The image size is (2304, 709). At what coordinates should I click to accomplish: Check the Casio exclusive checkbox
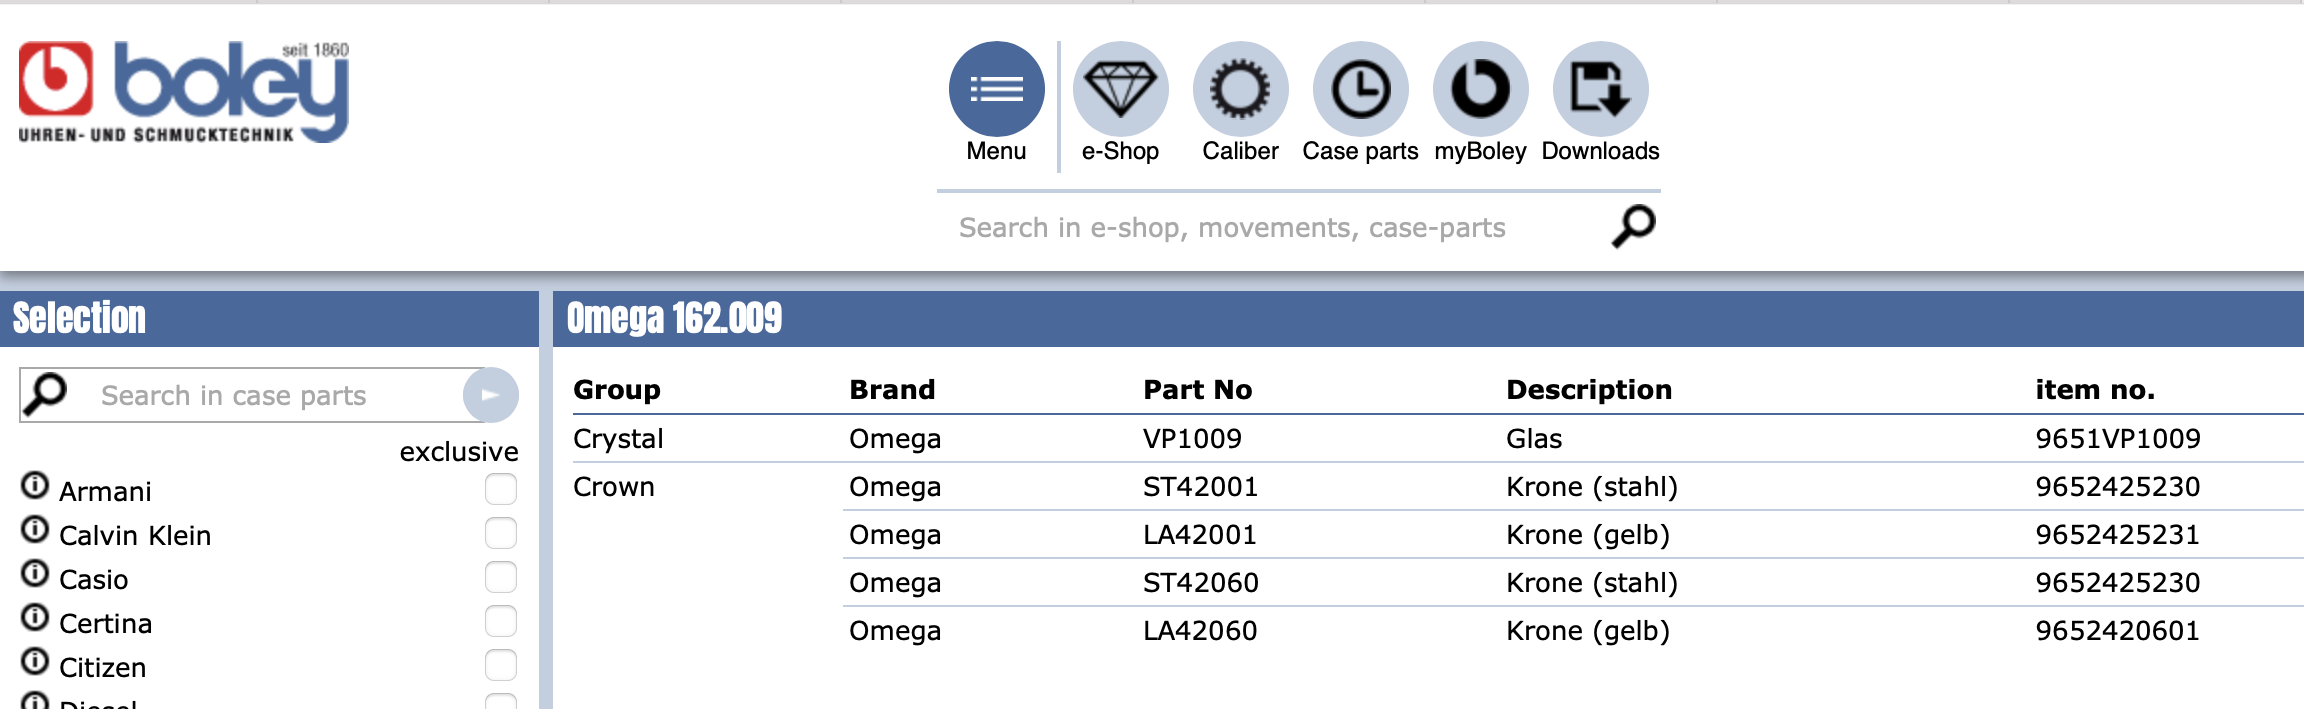click(501, 577)
